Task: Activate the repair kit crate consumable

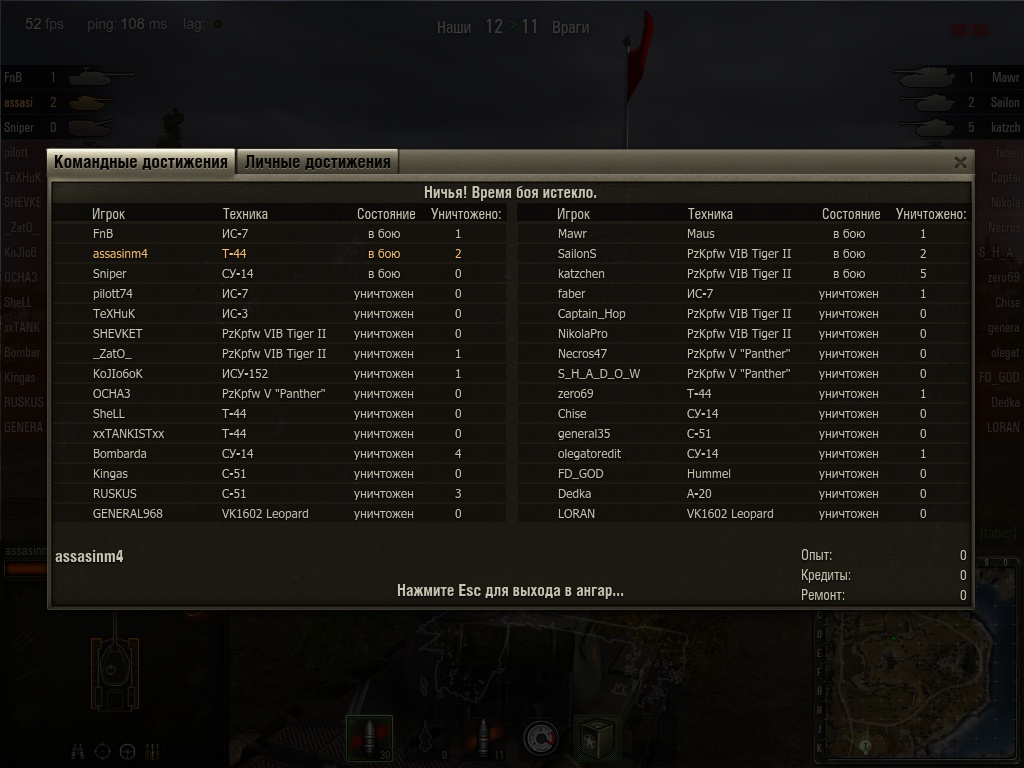Action: pos(597,738)
